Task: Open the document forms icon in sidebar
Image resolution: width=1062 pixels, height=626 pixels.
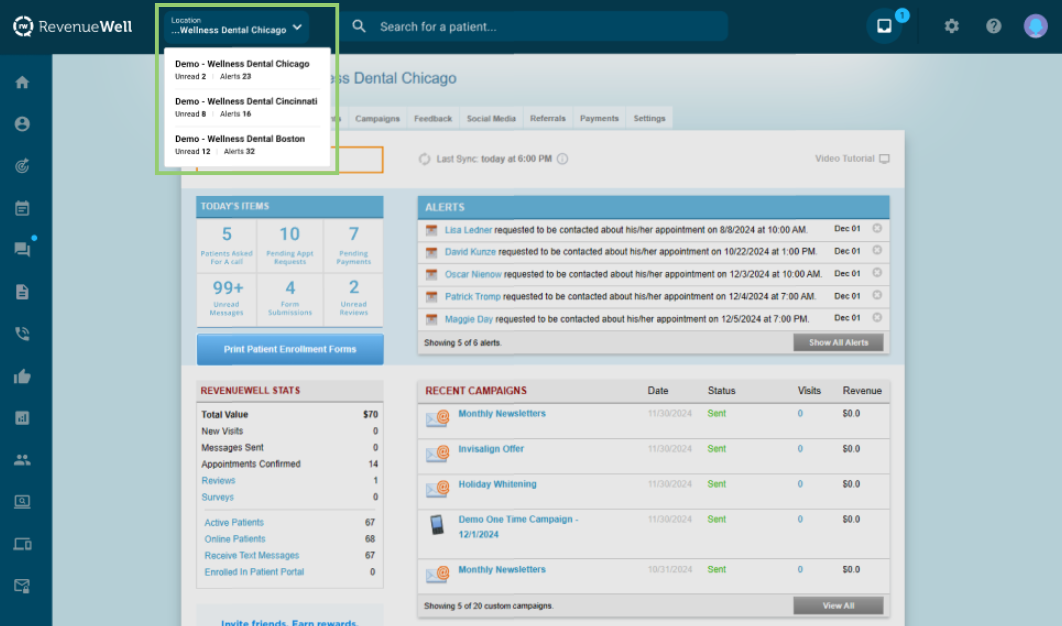Action: tap(22, 292)
